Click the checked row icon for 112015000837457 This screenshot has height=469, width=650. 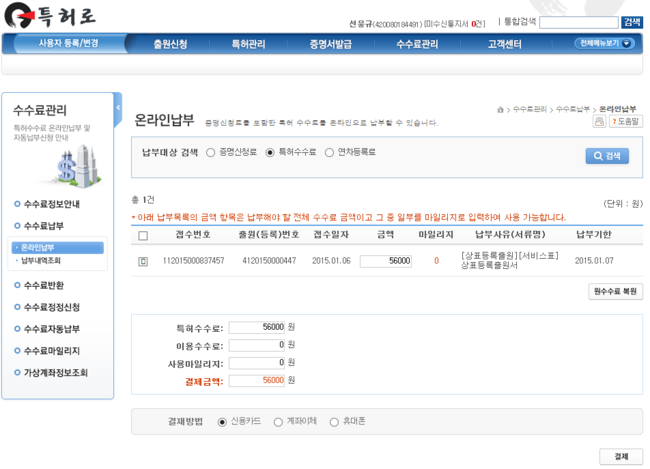pyautogui.click(x=143, y=261)
